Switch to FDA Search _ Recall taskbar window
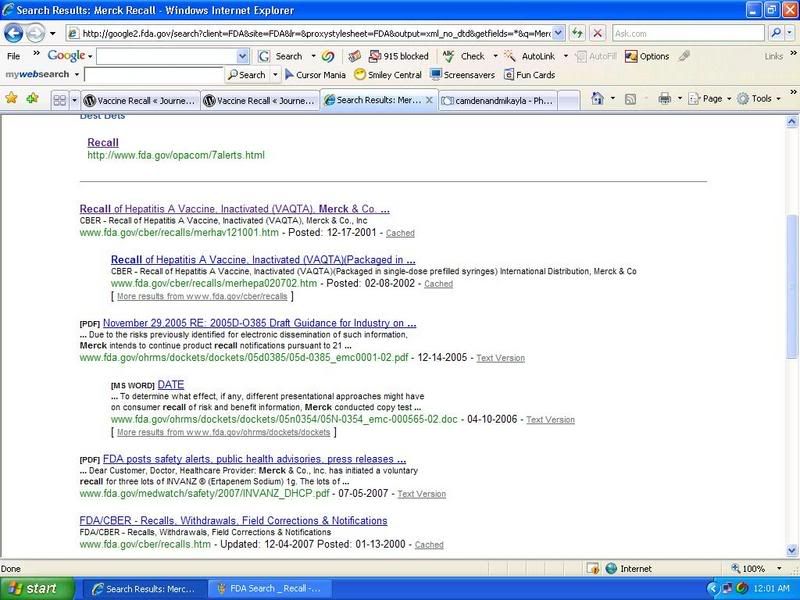800x600 pixels. click(x=269, y=589)
